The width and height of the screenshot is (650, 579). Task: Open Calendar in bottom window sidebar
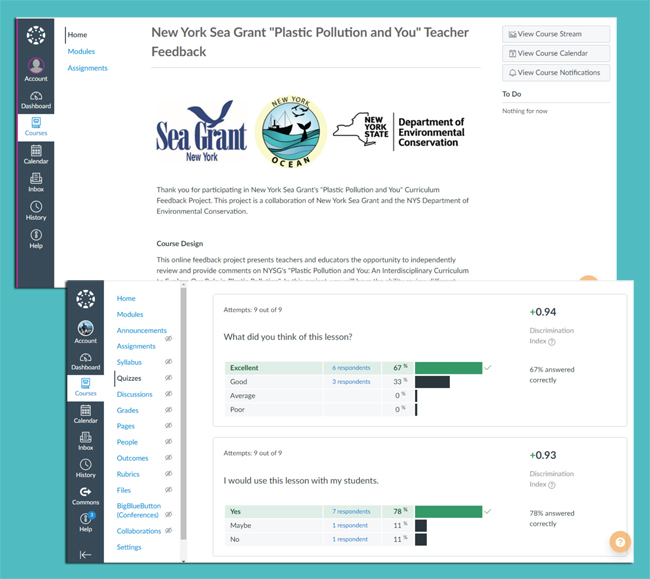pyautogui.click(x=85, y=414)
